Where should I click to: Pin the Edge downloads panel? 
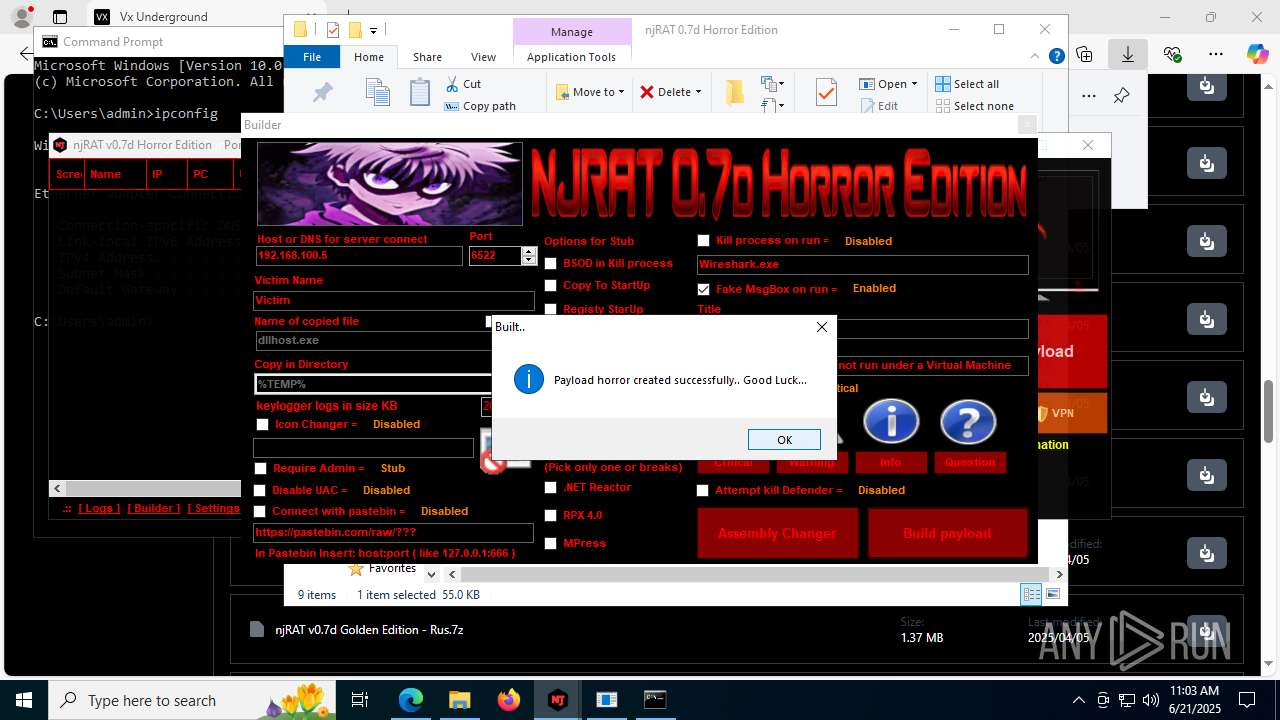(1121, 96)
